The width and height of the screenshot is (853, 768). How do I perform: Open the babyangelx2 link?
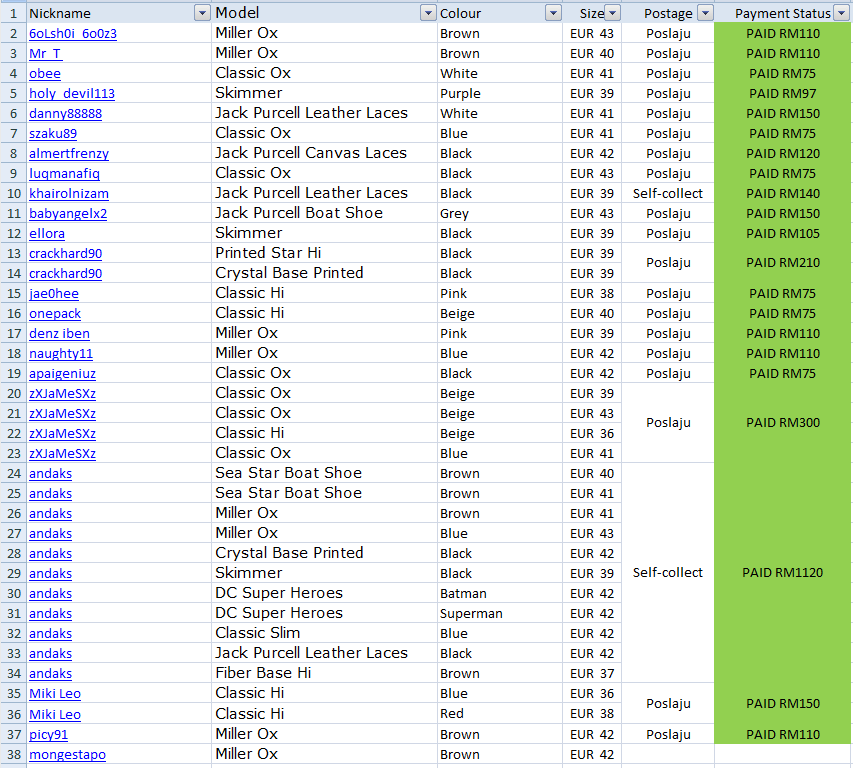(x=68, y=214)
